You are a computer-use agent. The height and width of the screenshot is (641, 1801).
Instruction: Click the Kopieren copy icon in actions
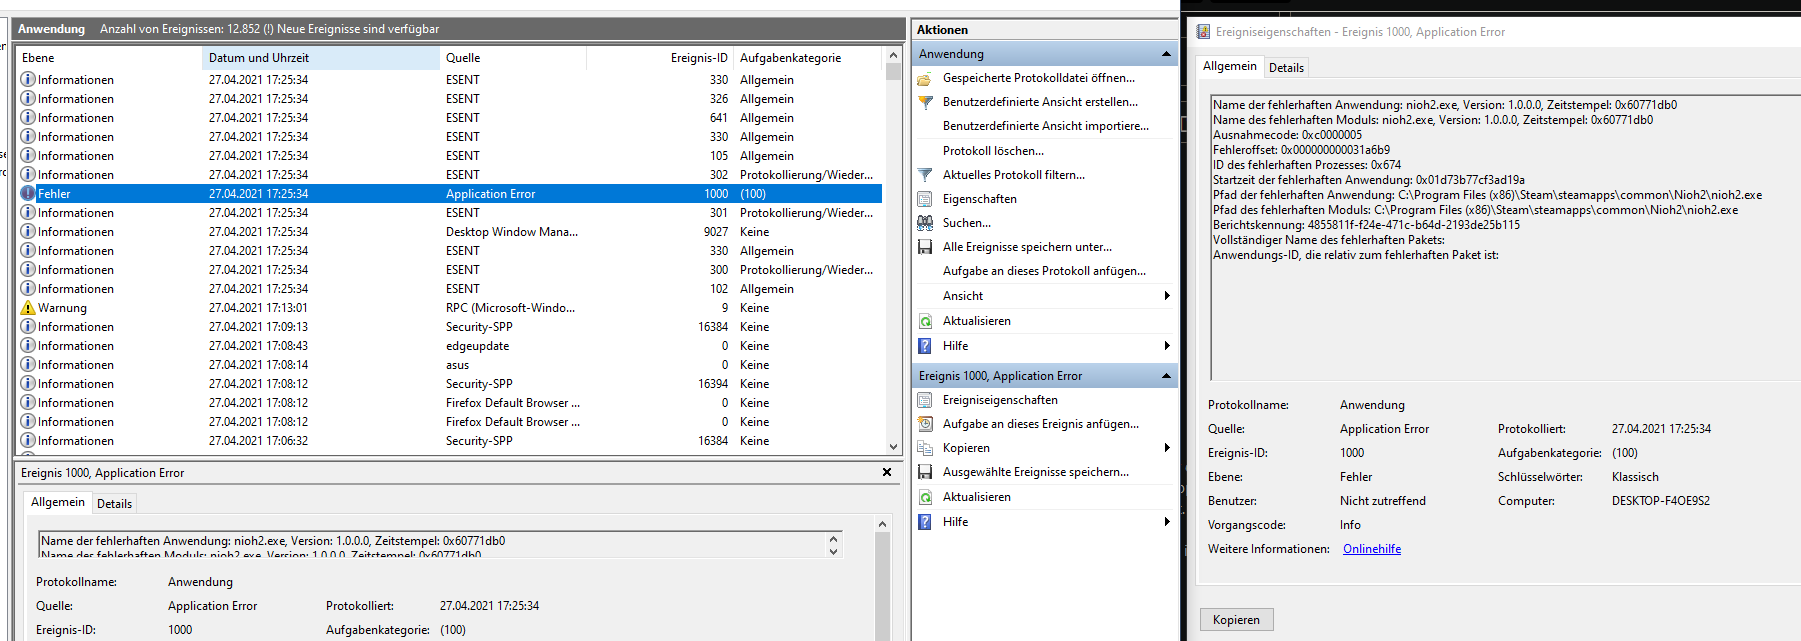tap(925, 448)
